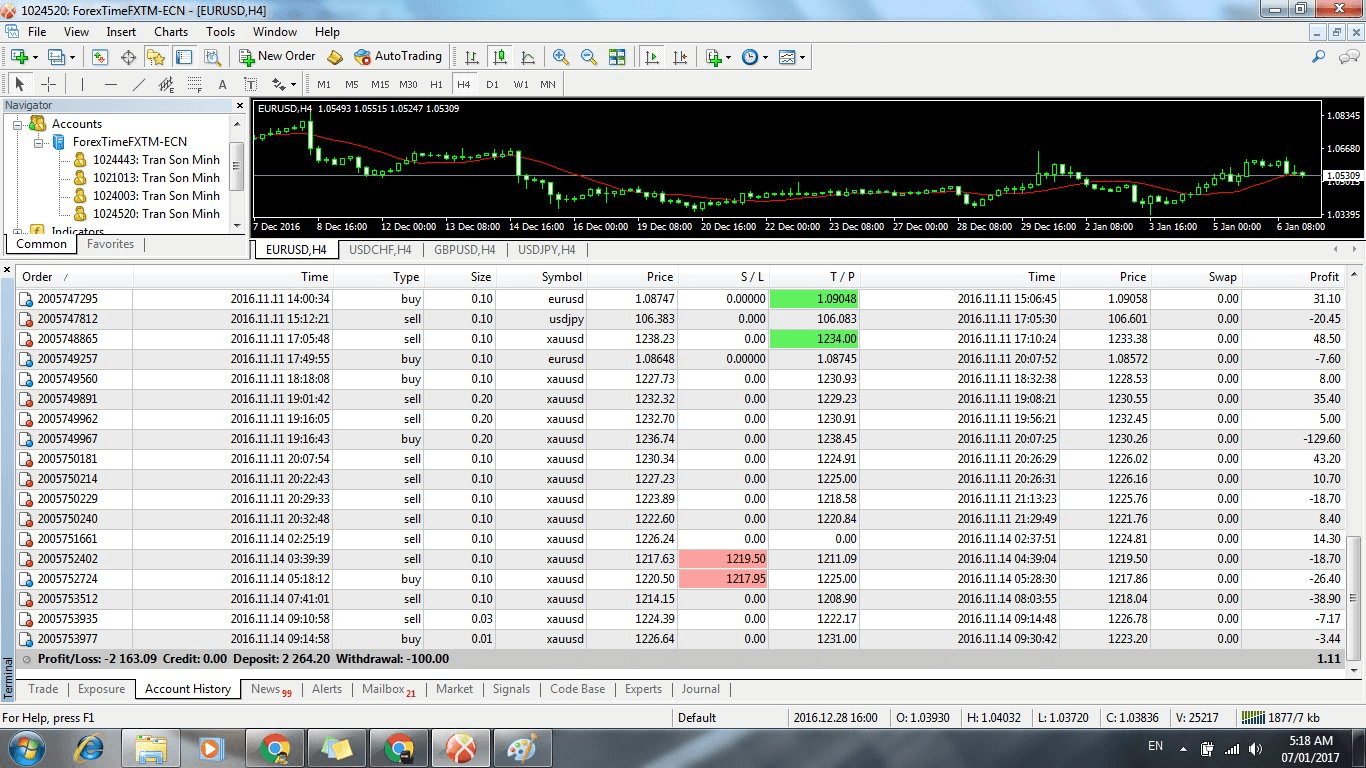Image resolution: width=1366 pixels, height=768 pixels.
Task: Draw a horizontal line tool
Action: (110, 84)
